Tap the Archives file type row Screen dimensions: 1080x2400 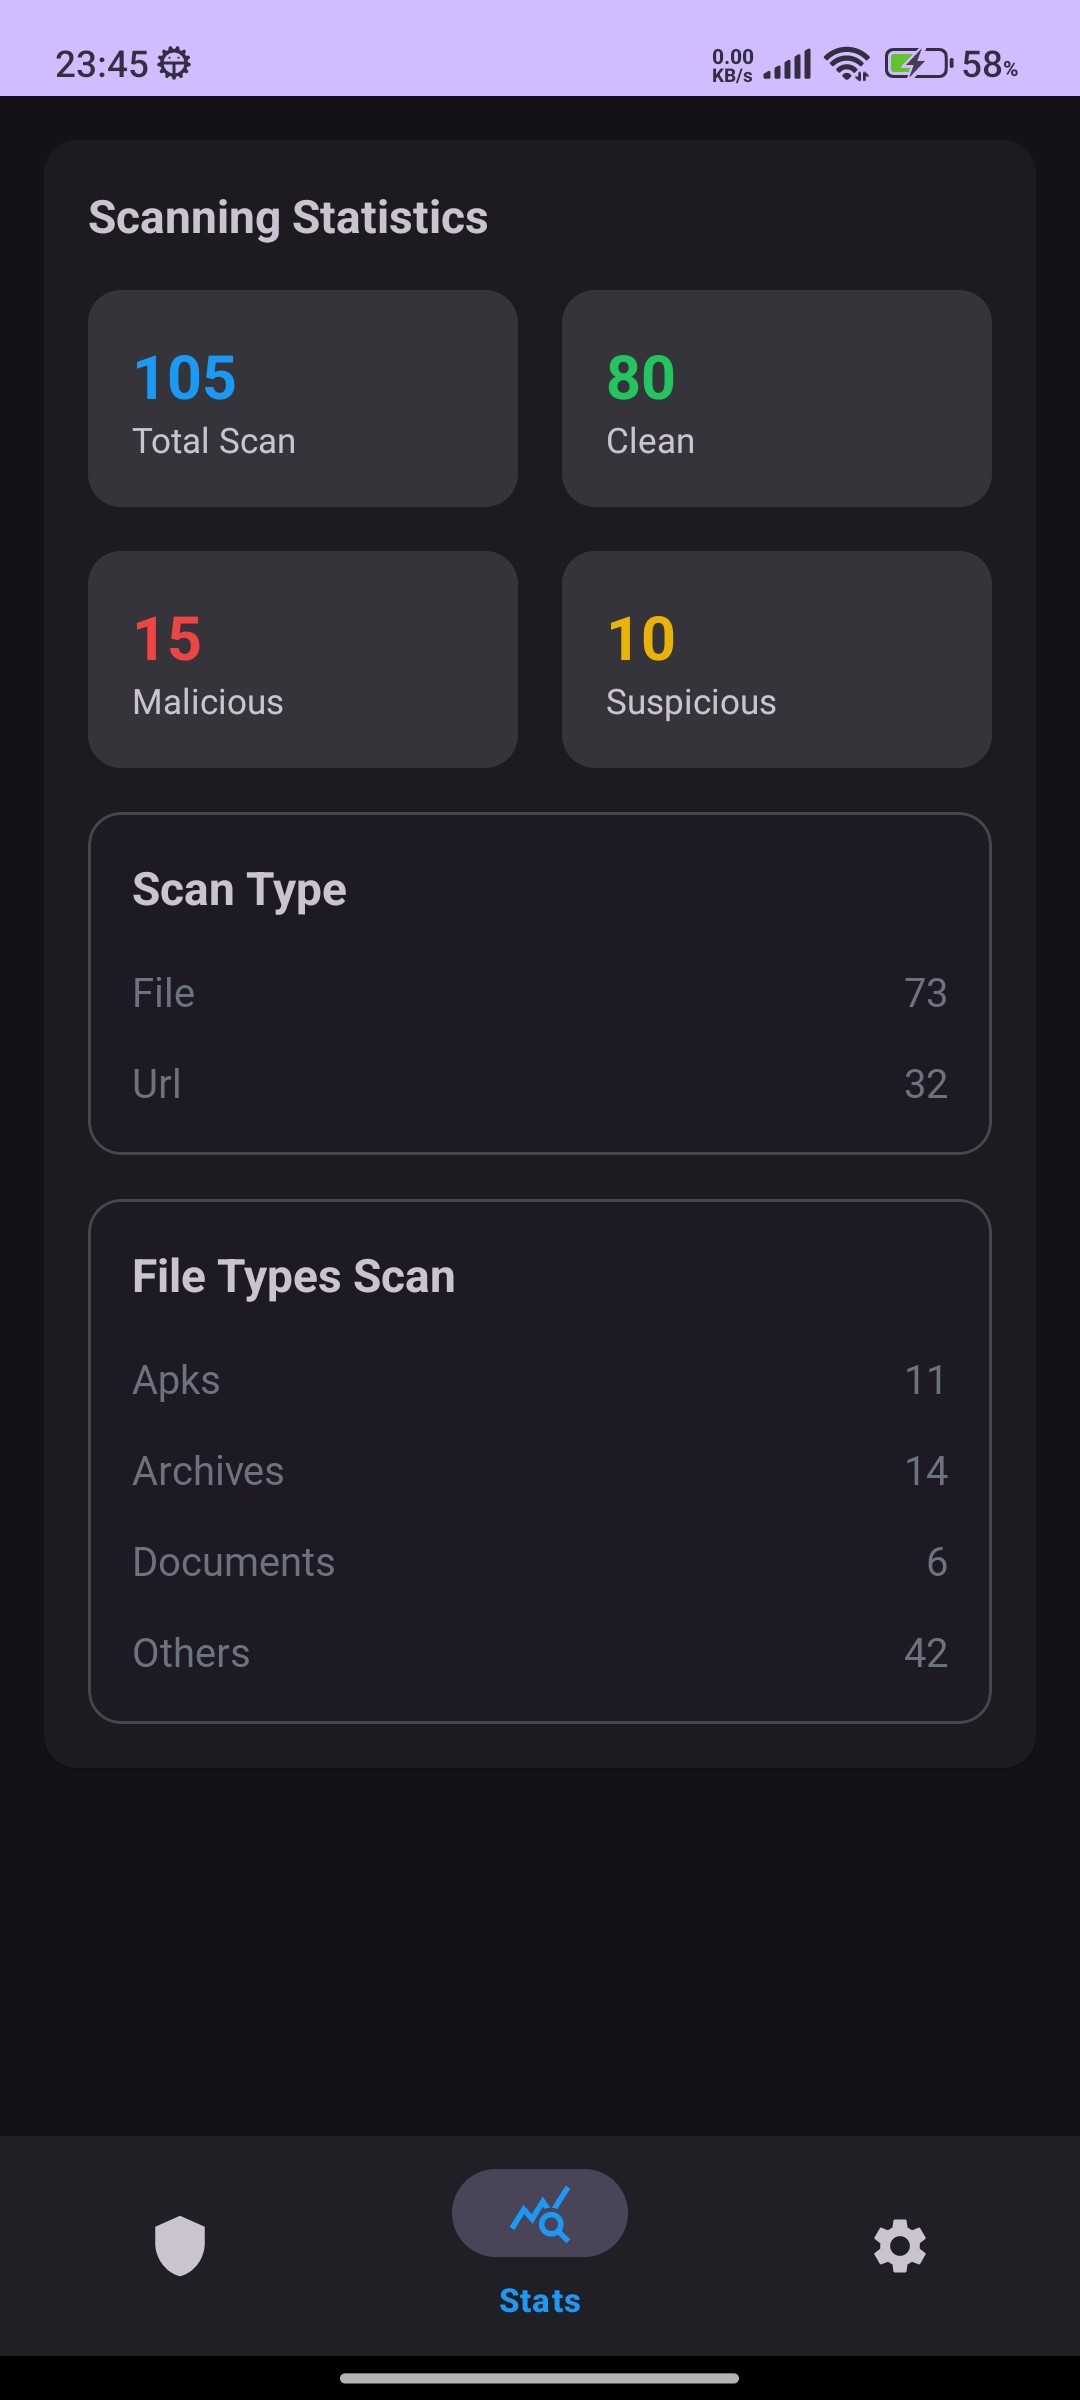tap(540, 1471)
